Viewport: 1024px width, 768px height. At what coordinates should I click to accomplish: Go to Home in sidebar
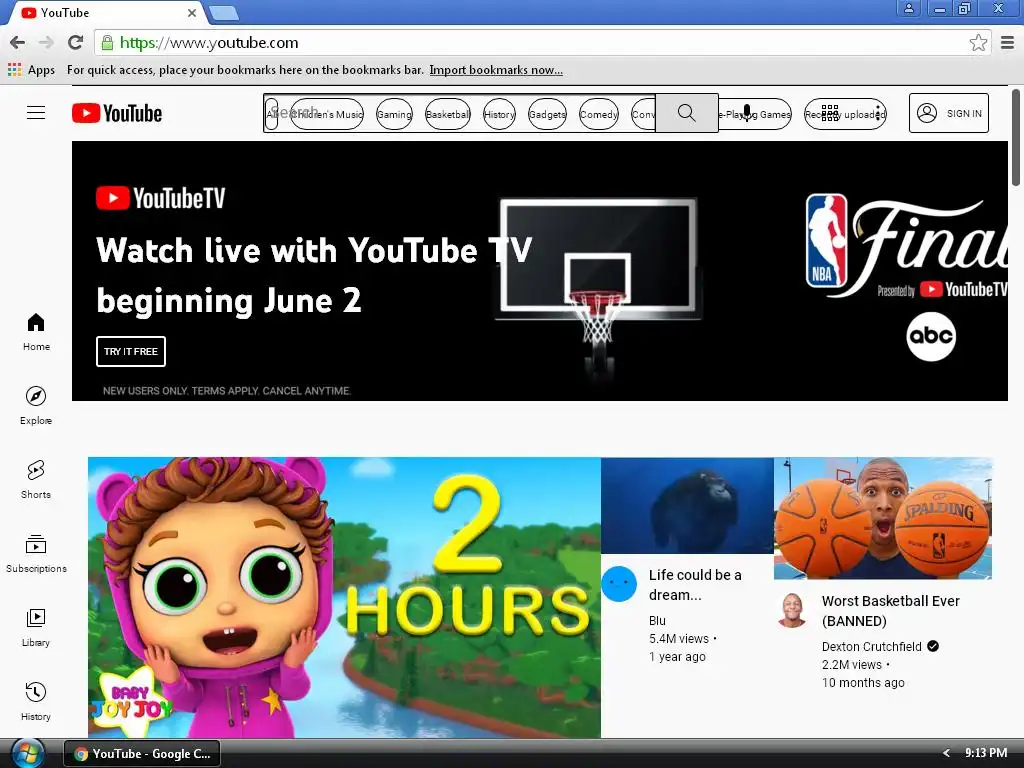(36, 332)
